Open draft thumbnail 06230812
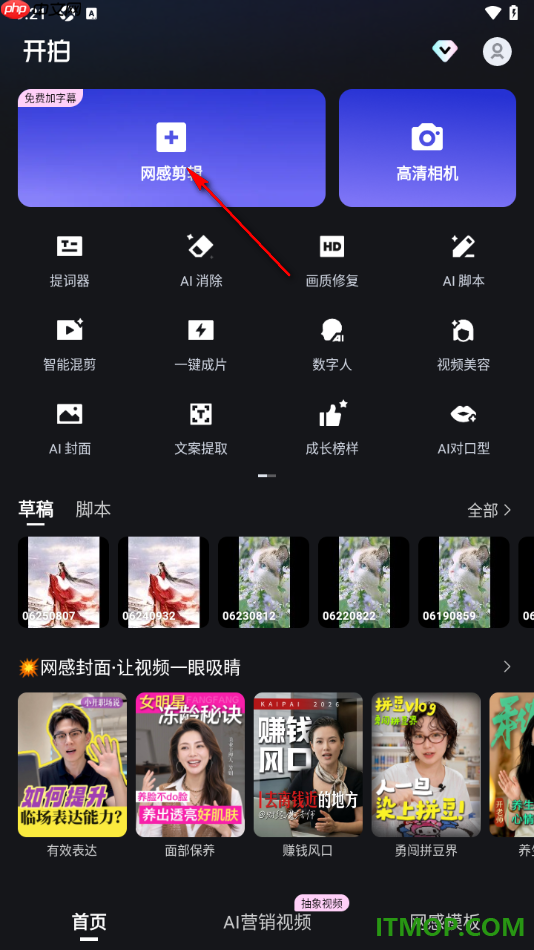Viewport: 534px width, 950px height. 264,582
